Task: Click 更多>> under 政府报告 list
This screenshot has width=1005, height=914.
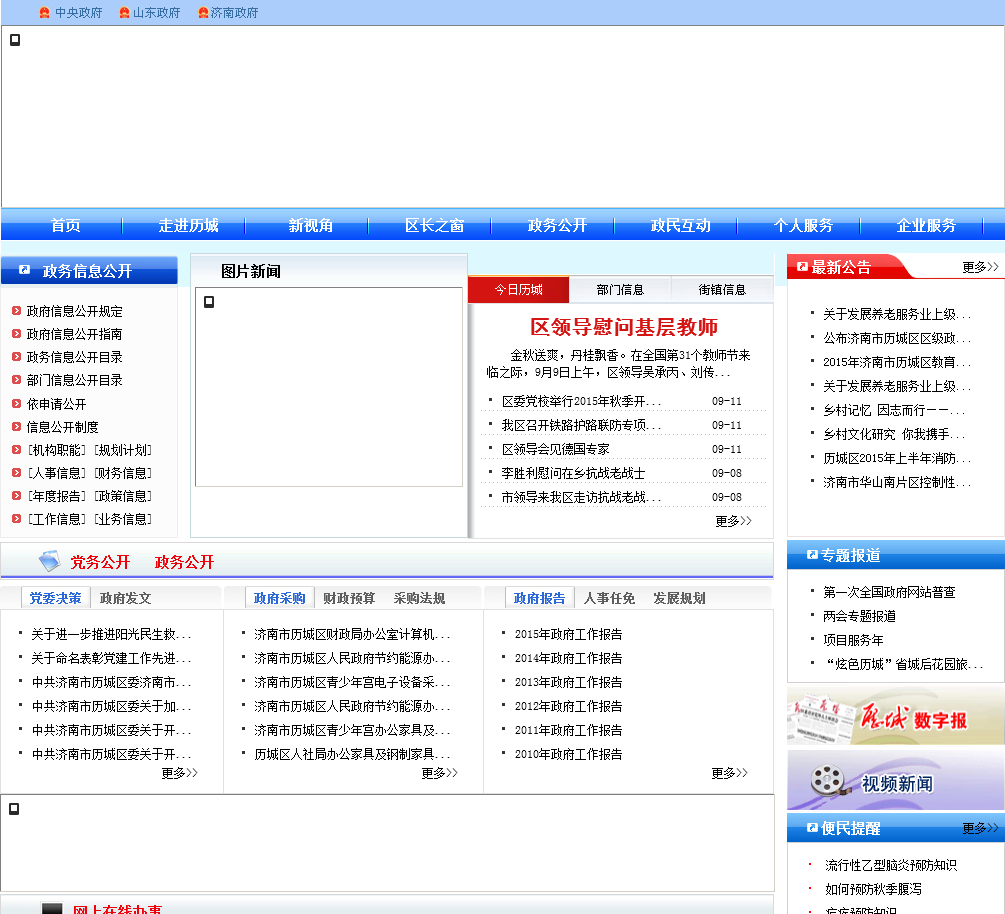Action: click(729, 772)
